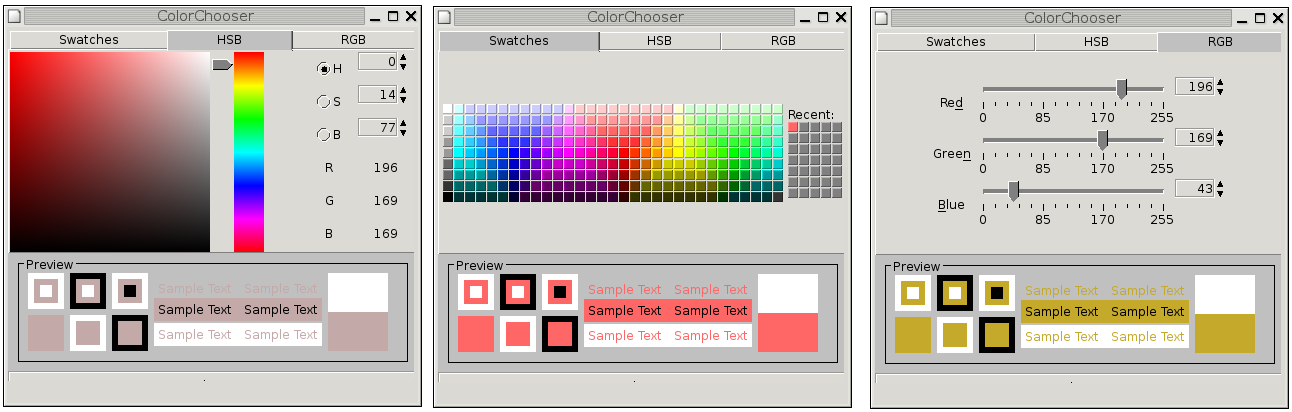Click the large coral preview block in Swatches window
Viewport: 1292px width, 412px height.
[x=788, y=331]
